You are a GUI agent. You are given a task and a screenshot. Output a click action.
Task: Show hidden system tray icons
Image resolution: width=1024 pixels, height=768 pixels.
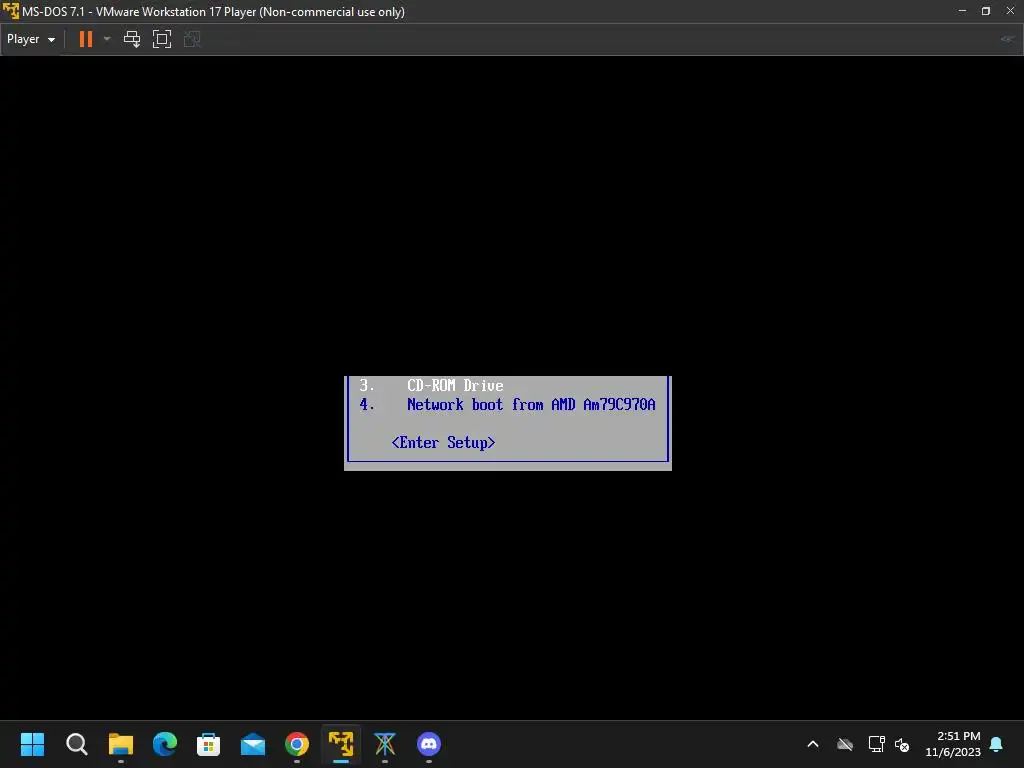[813, 744]
